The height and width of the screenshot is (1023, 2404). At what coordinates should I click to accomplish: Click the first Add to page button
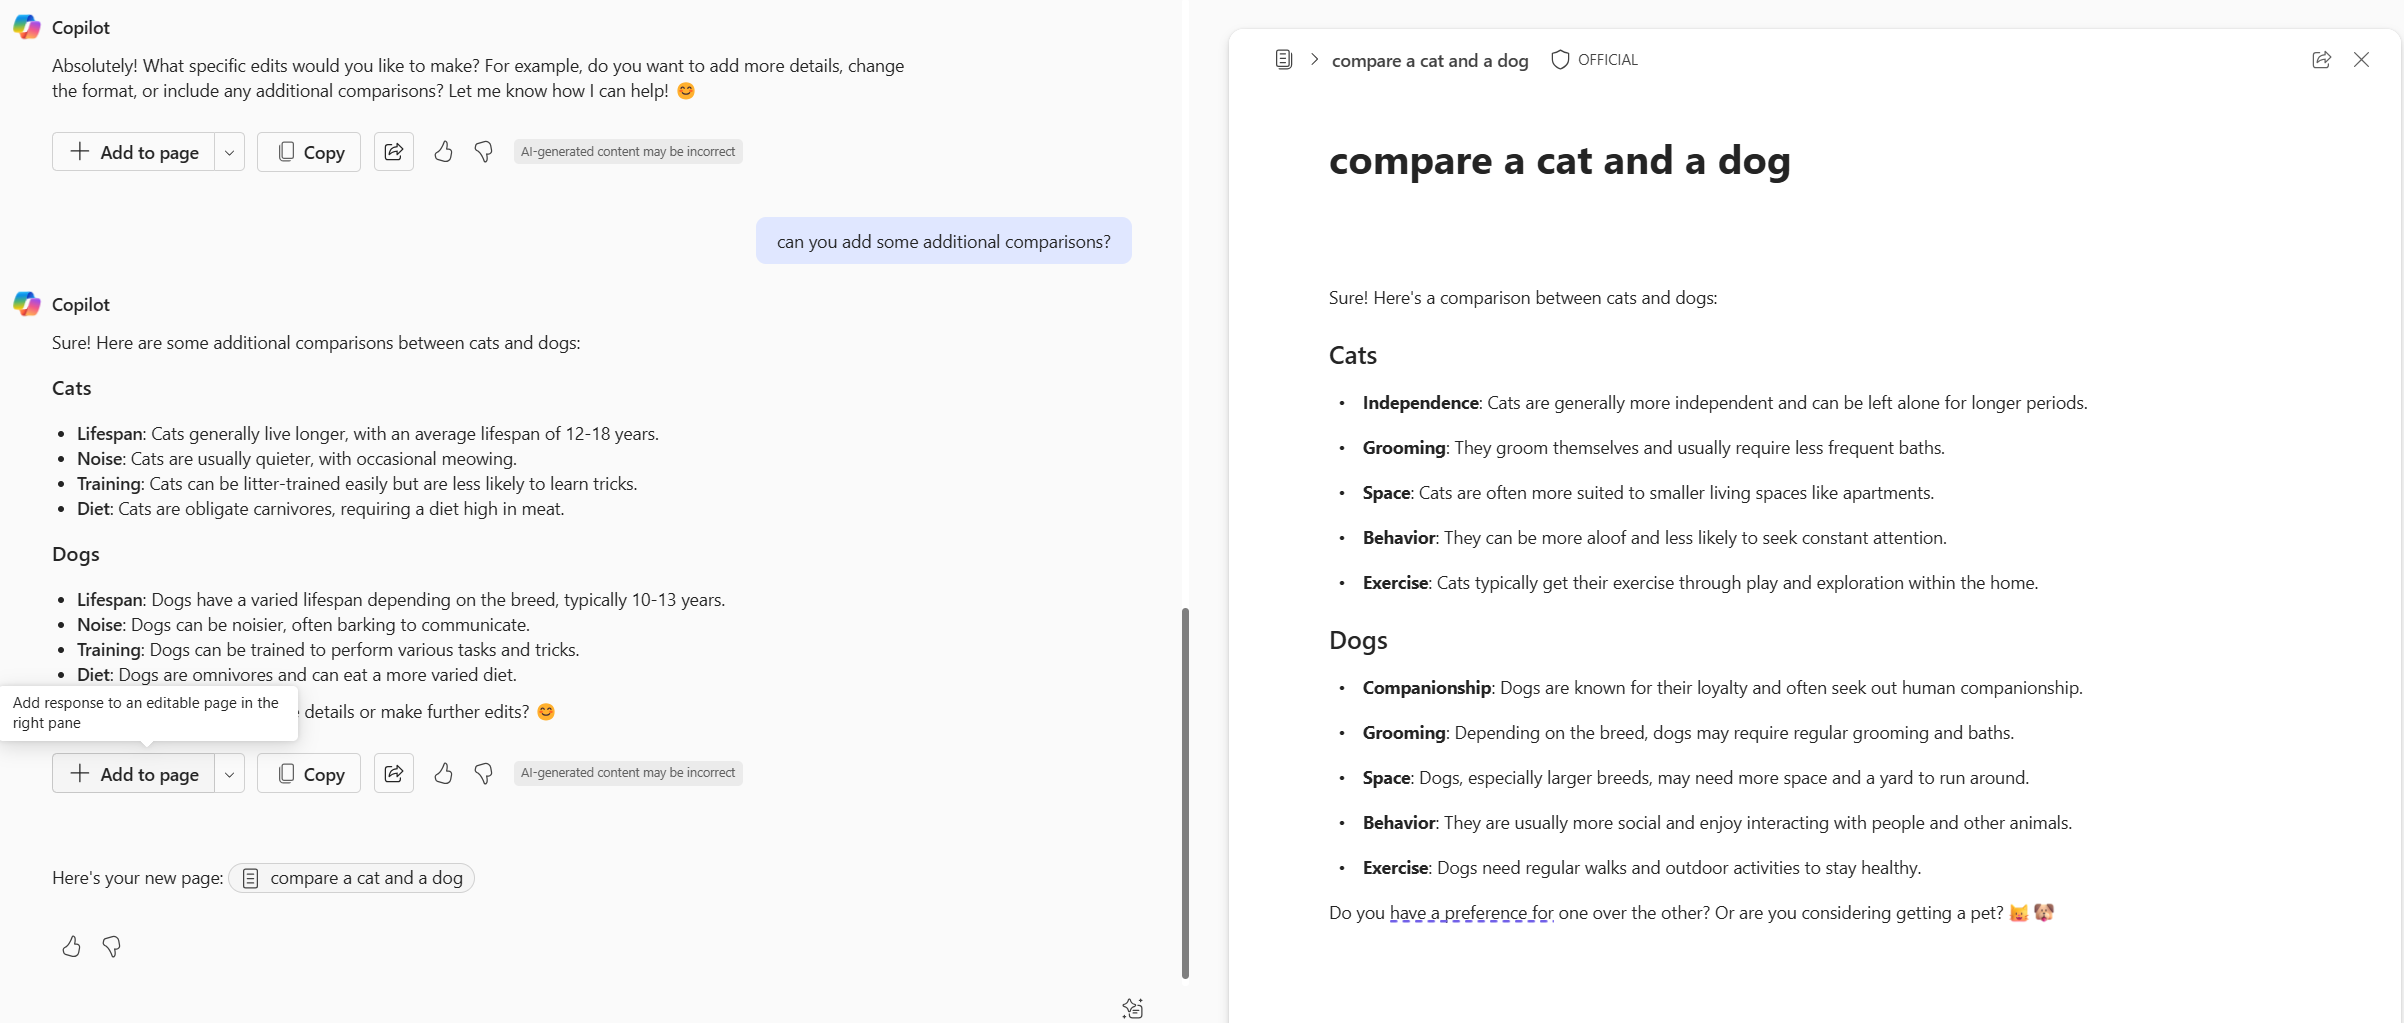click(136, 151)
